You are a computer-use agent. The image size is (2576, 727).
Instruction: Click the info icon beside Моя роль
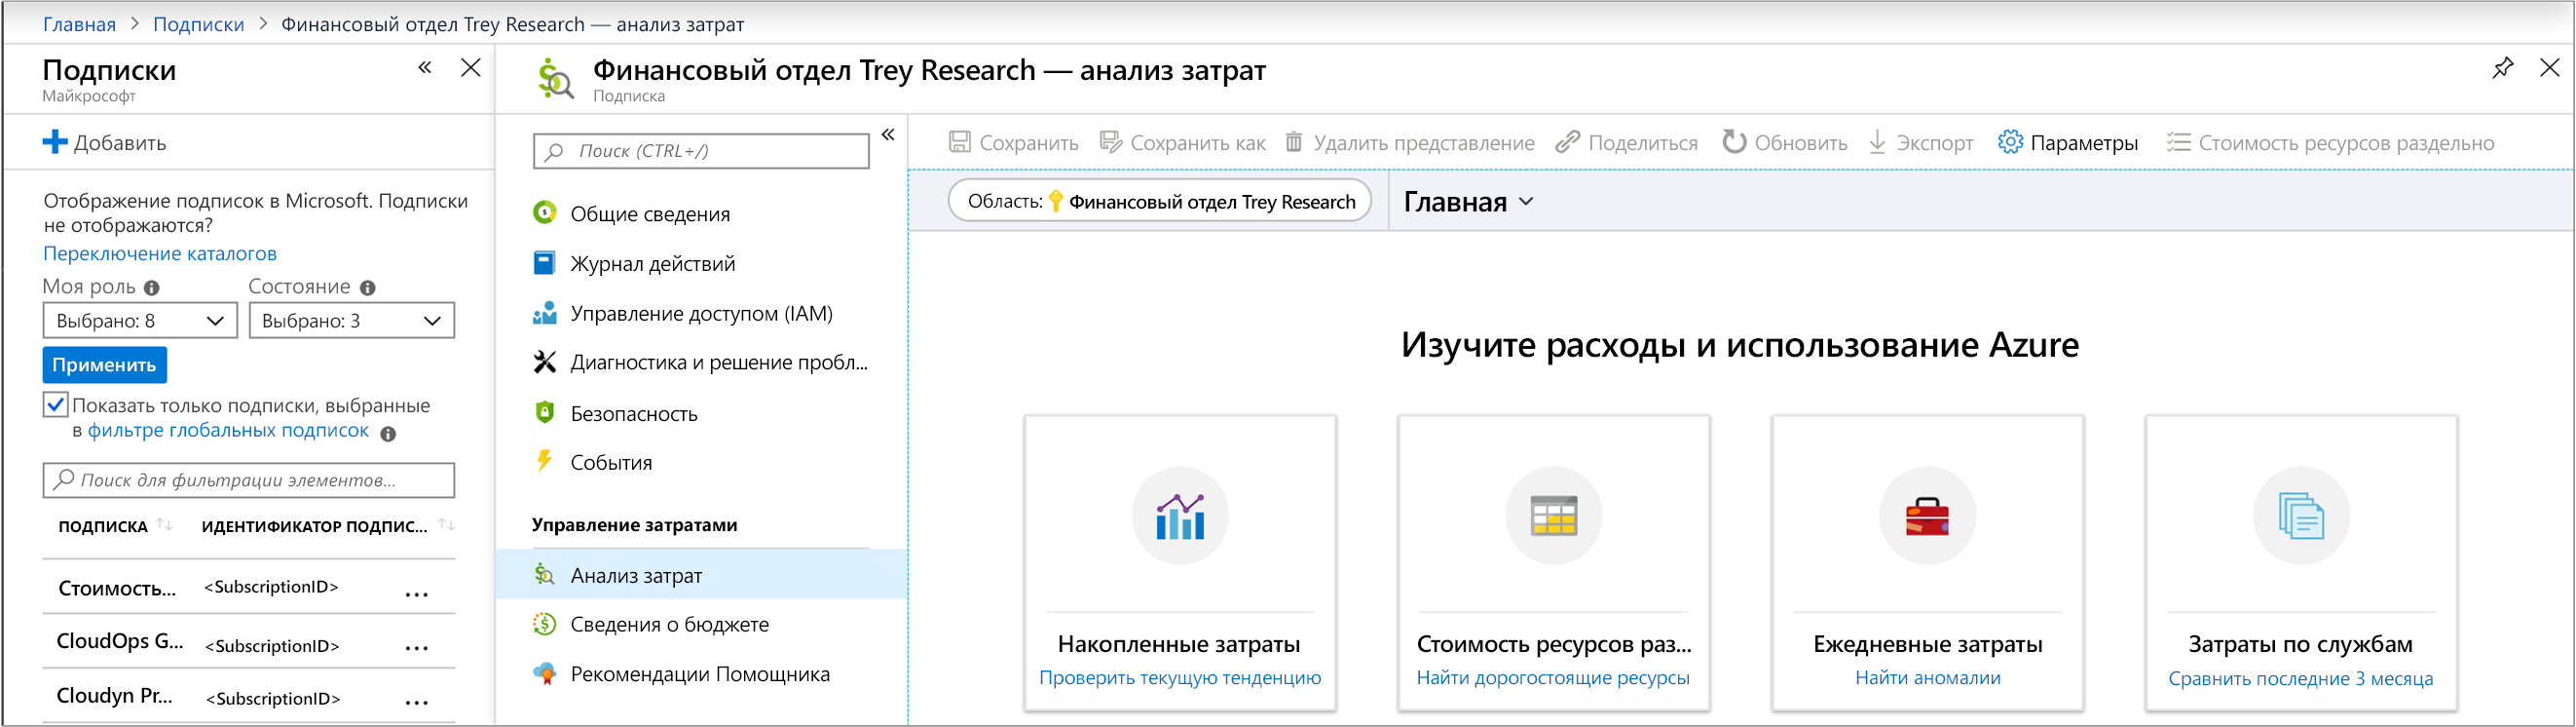click(x=152, y=288)
